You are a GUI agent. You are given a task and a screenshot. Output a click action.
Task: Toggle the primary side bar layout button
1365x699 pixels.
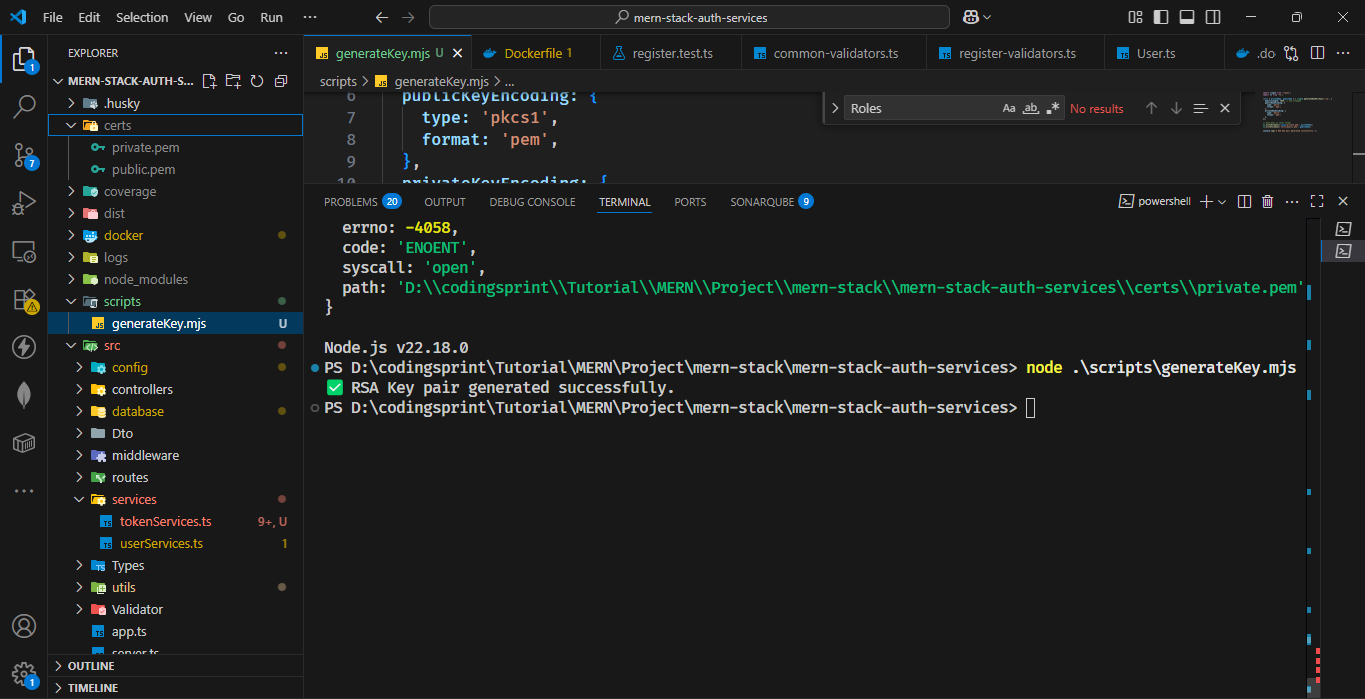(x=1161, y=17)
